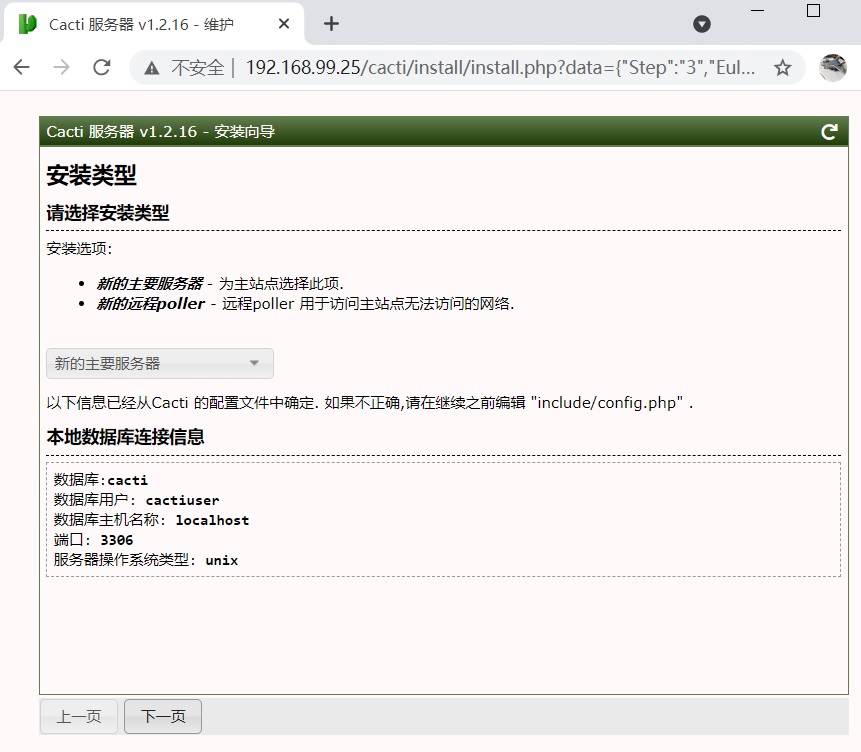Focus the address bar showing 192.168.99.25 URL
Image resolution: width=861 pixels, height=752 pixels.
tap(500, 68)
